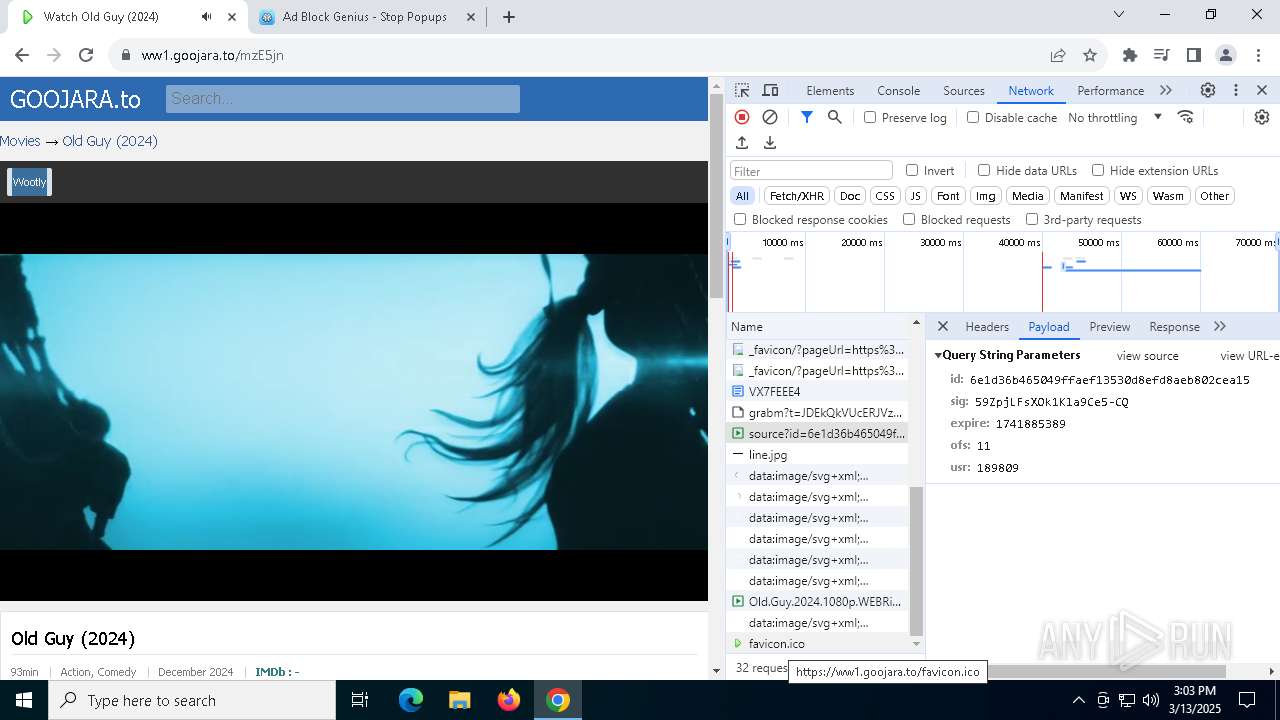
Task: Show hidden system tray icons
Action: click(x=1078, y=700)
